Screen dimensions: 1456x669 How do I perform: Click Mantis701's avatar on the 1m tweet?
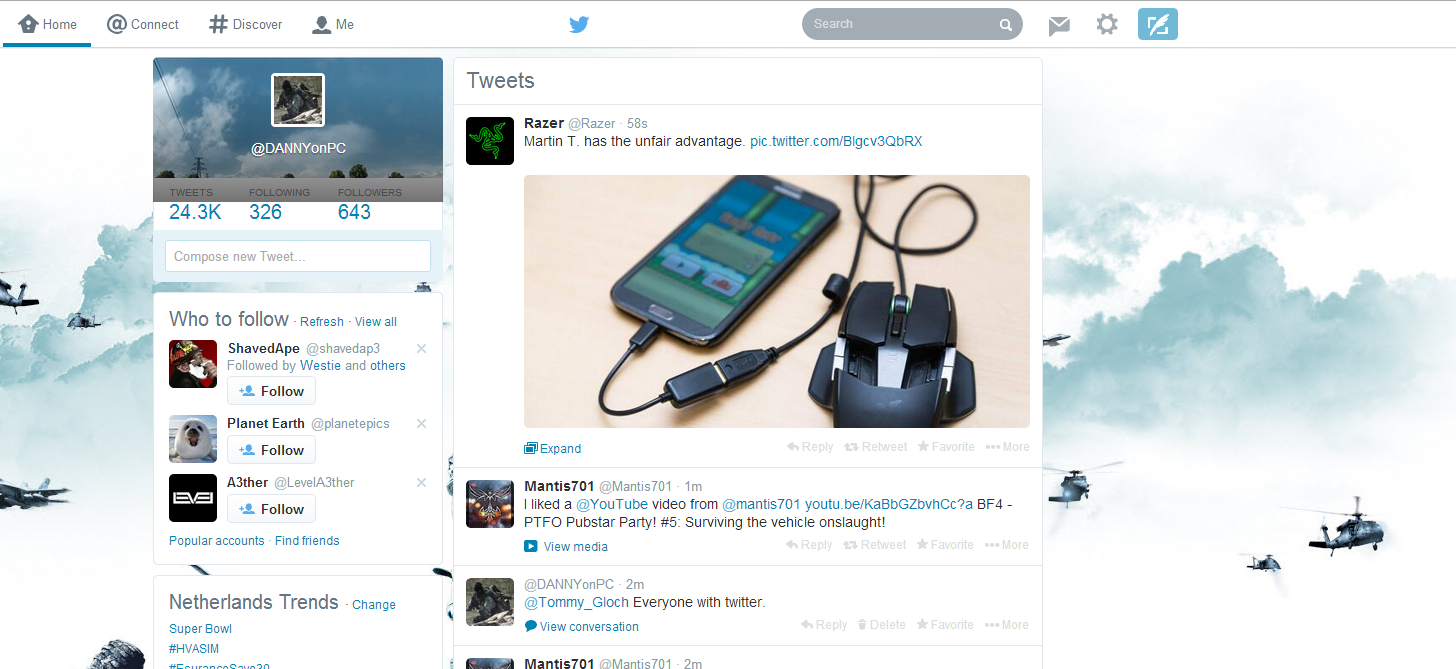(490, 504)
